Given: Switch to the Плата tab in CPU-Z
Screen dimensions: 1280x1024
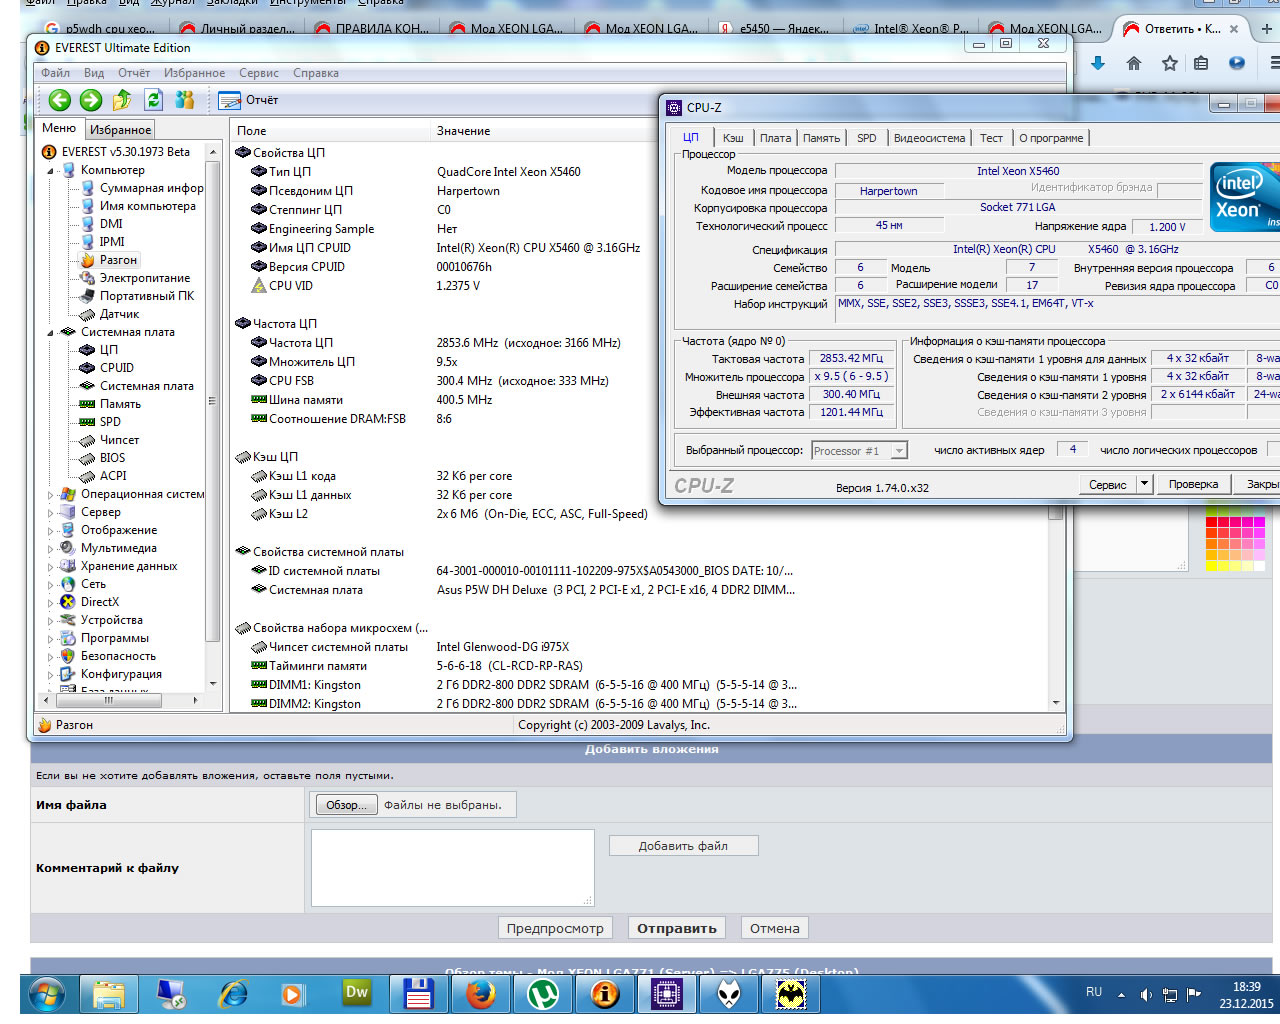Looking at the screenshot, I should [775, 138].
